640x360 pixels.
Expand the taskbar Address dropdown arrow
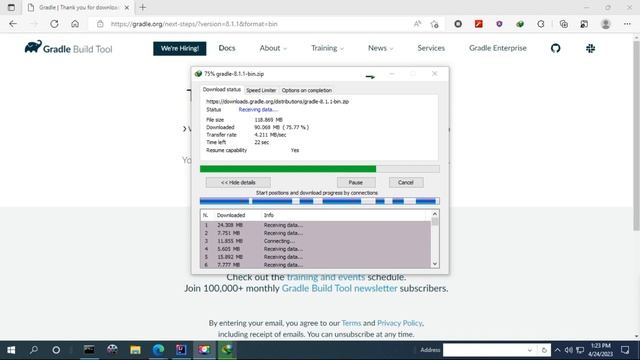530,350
